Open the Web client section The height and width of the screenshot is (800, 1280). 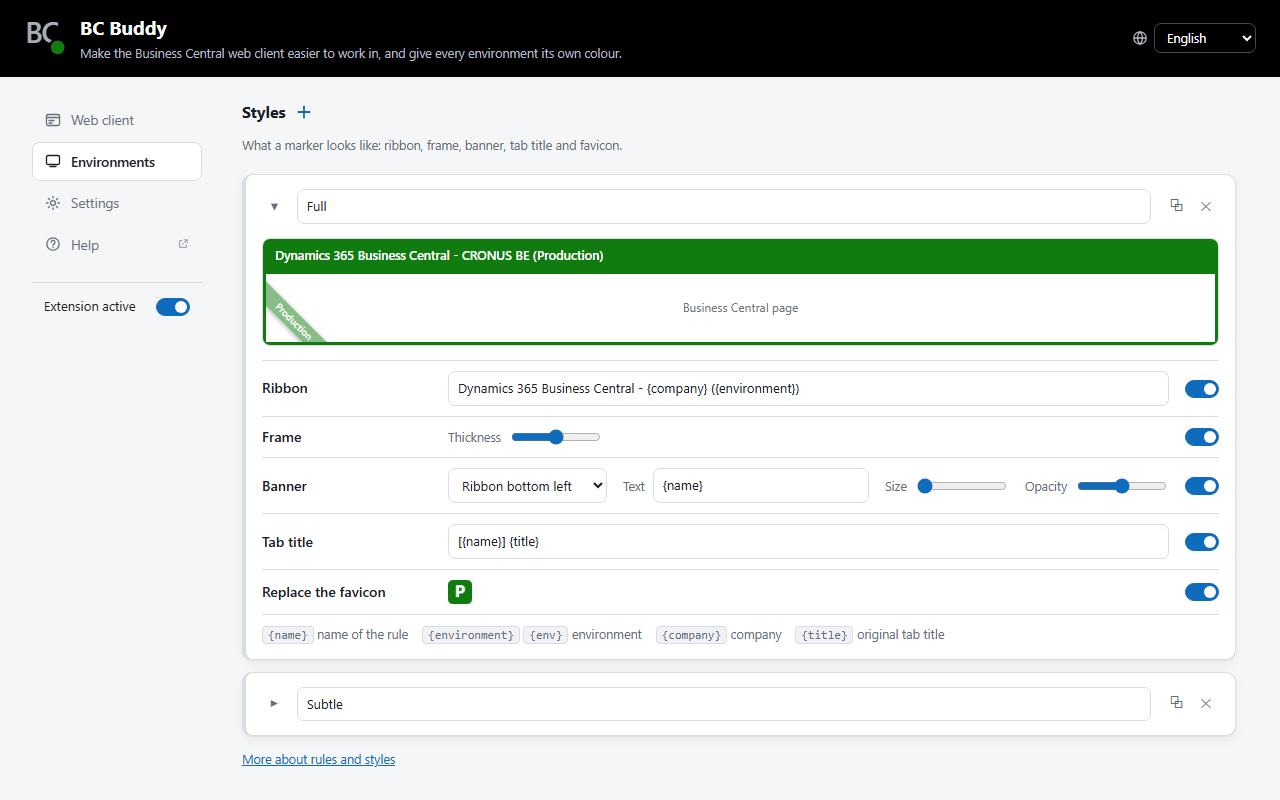[117, 120]
